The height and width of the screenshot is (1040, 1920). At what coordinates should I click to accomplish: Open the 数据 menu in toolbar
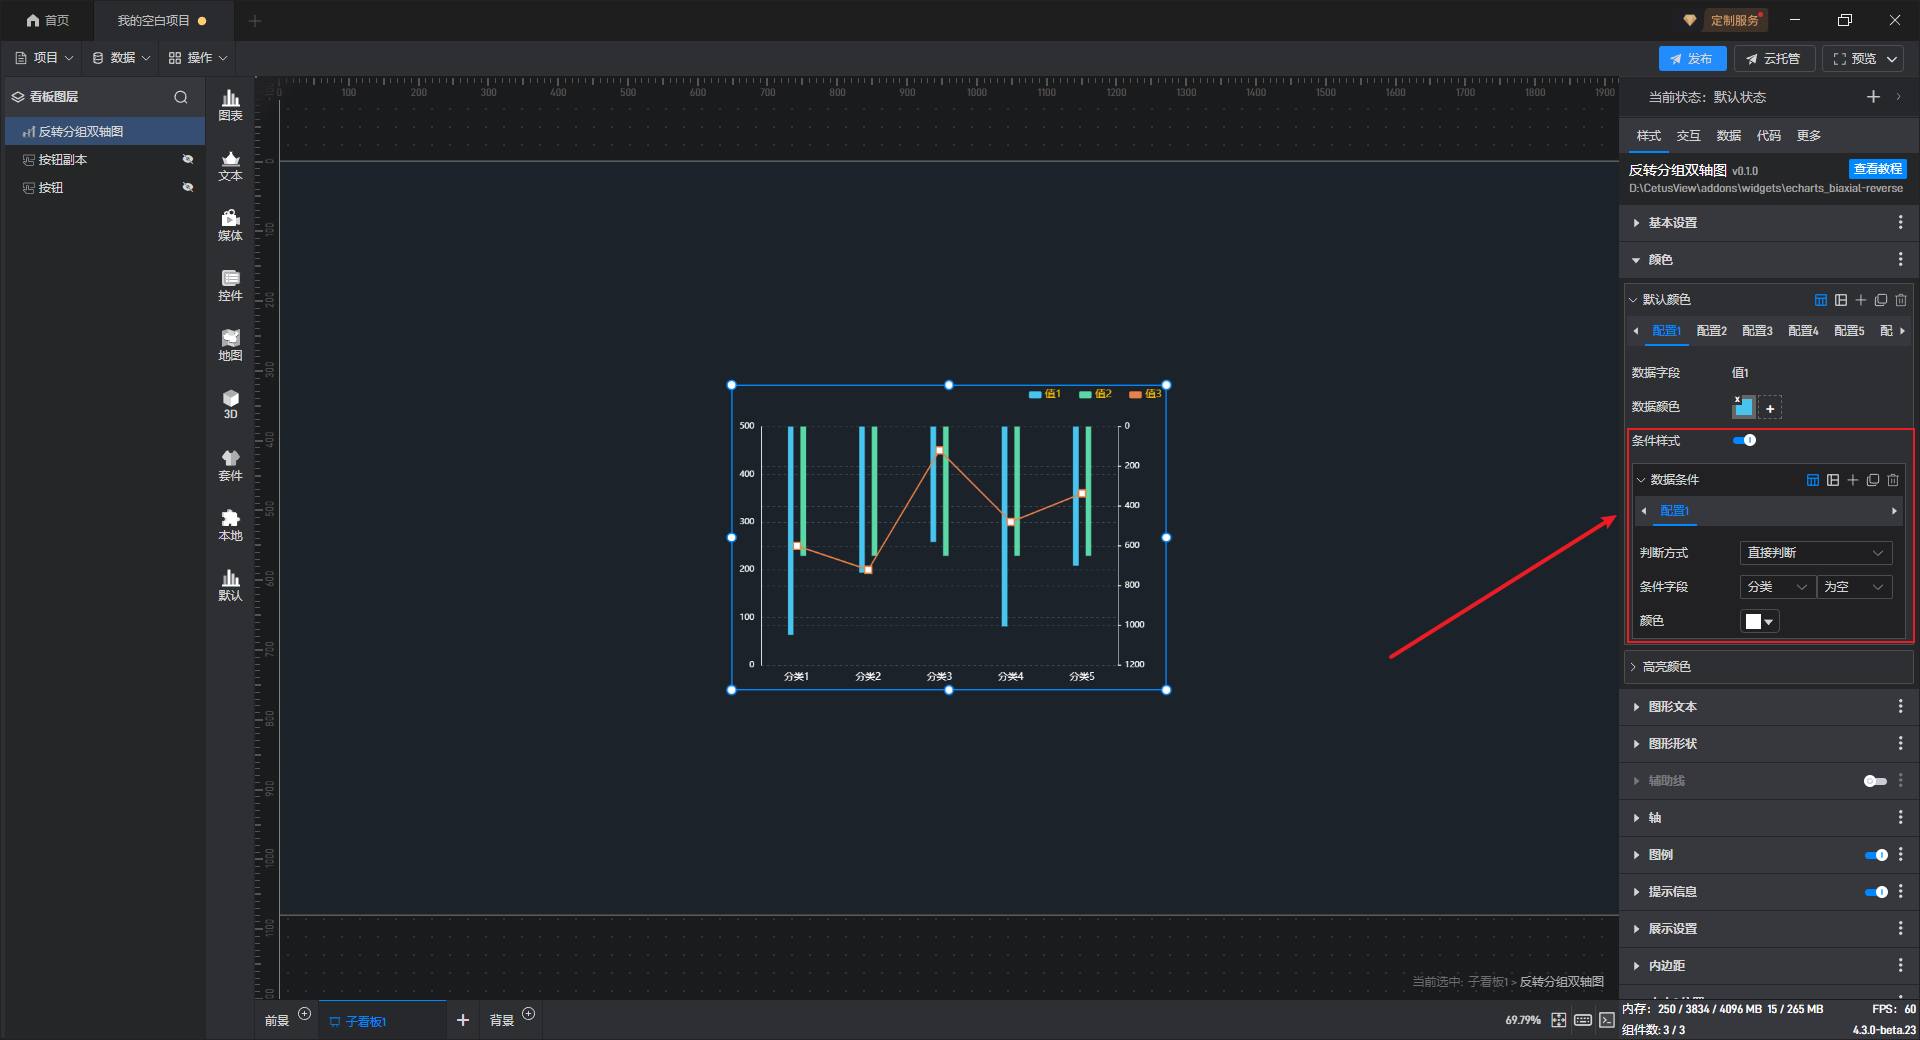[121, 58]
